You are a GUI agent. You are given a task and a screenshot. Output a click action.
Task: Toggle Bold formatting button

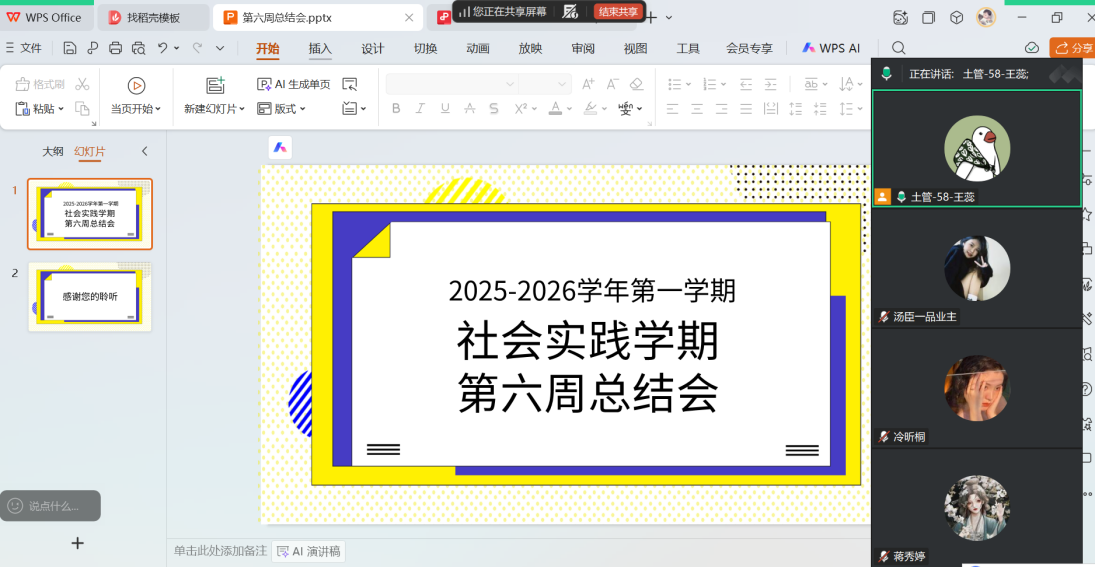point(396,109)
